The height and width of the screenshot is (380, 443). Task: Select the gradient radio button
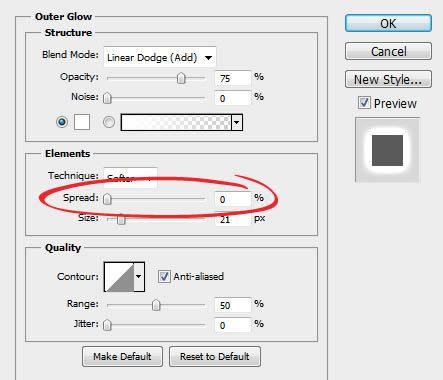tap(109, 122)
